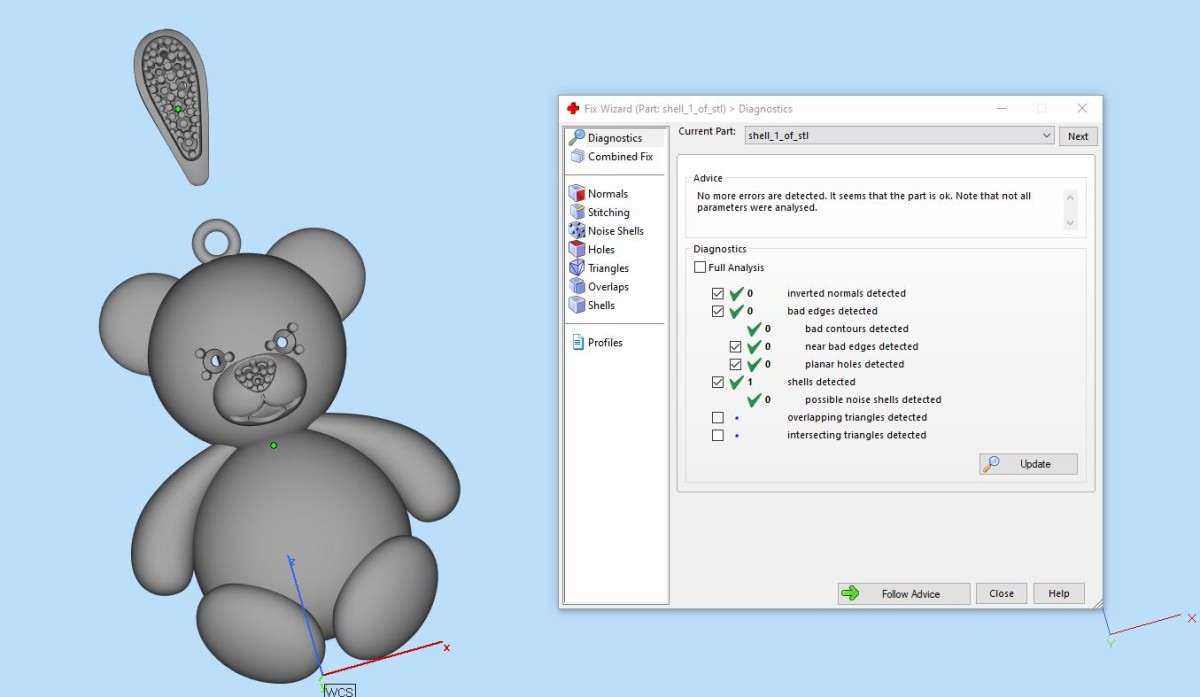Expand the Current Part dropdown
The width and height of the screenshot is (1200, 697).
pos(1046,136)
